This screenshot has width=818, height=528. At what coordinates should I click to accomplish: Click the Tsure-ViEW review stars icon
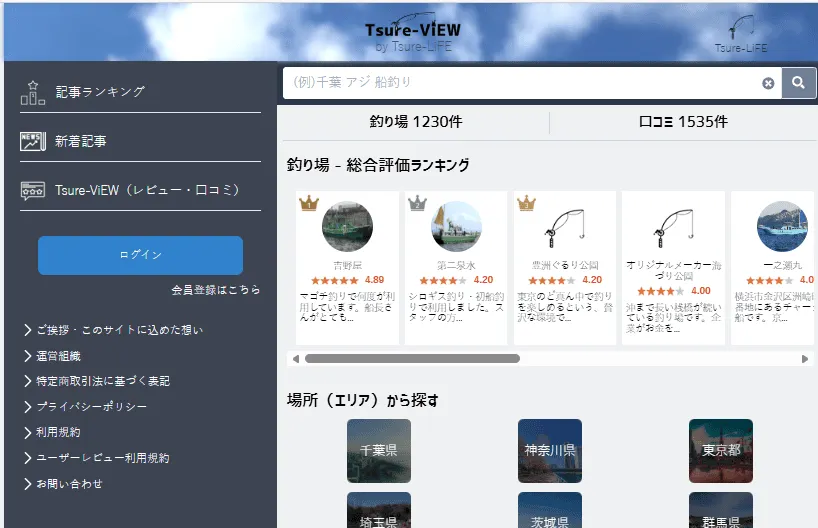tap(32, 190)
